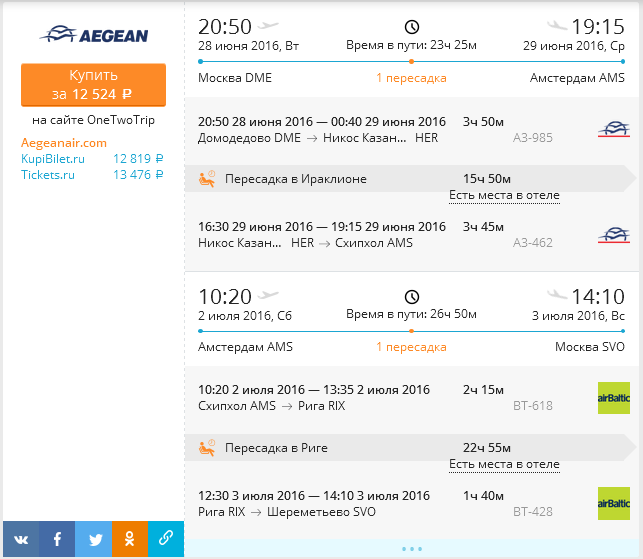Open the Aegeanair.com offer link
The image size is (643, 559).
click(64, 143)
